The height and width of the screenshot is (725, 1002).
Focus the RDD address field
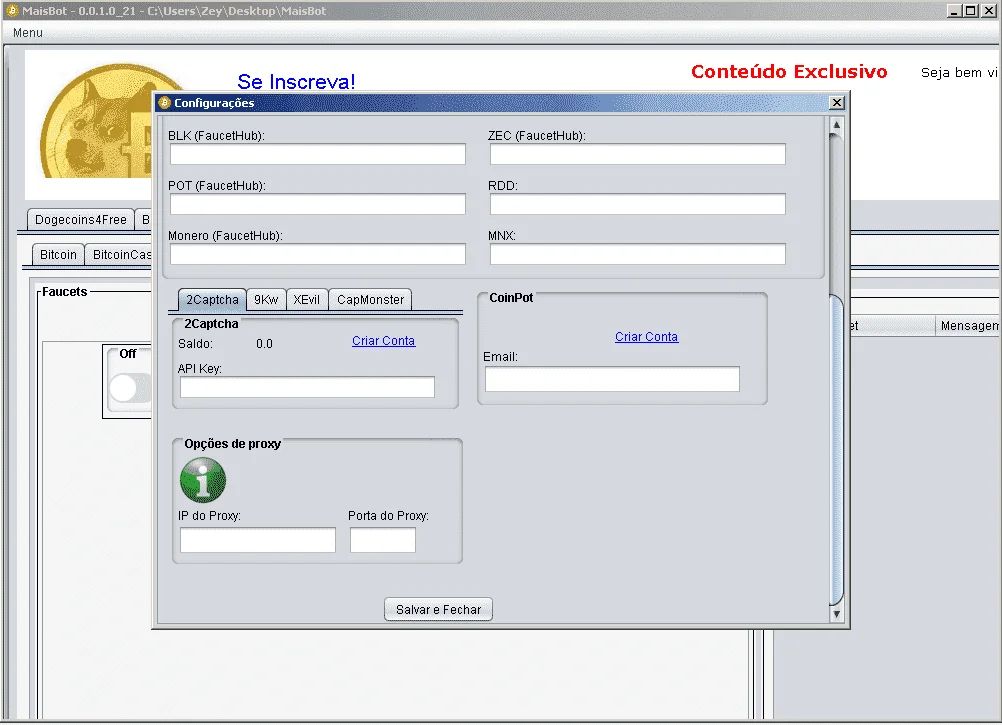coord(638,204)
